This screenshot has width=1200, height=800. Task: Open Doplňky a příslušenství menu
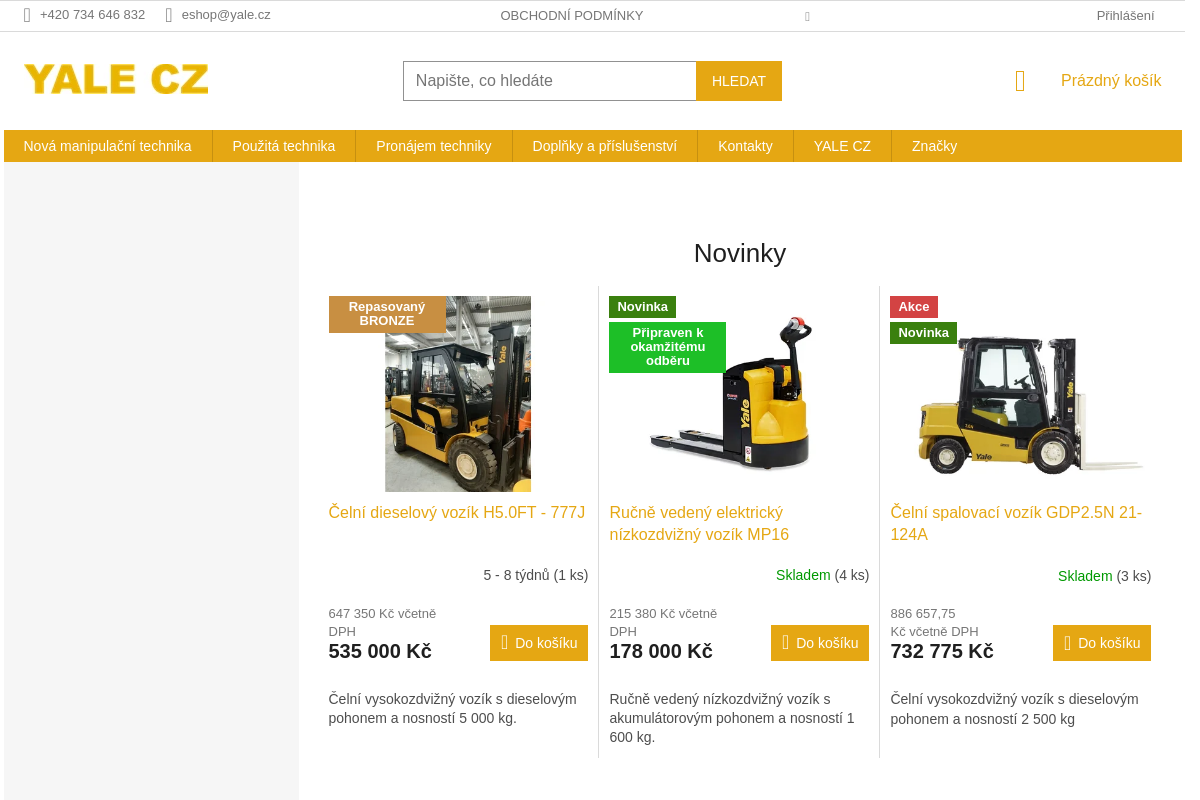point(605,146)
